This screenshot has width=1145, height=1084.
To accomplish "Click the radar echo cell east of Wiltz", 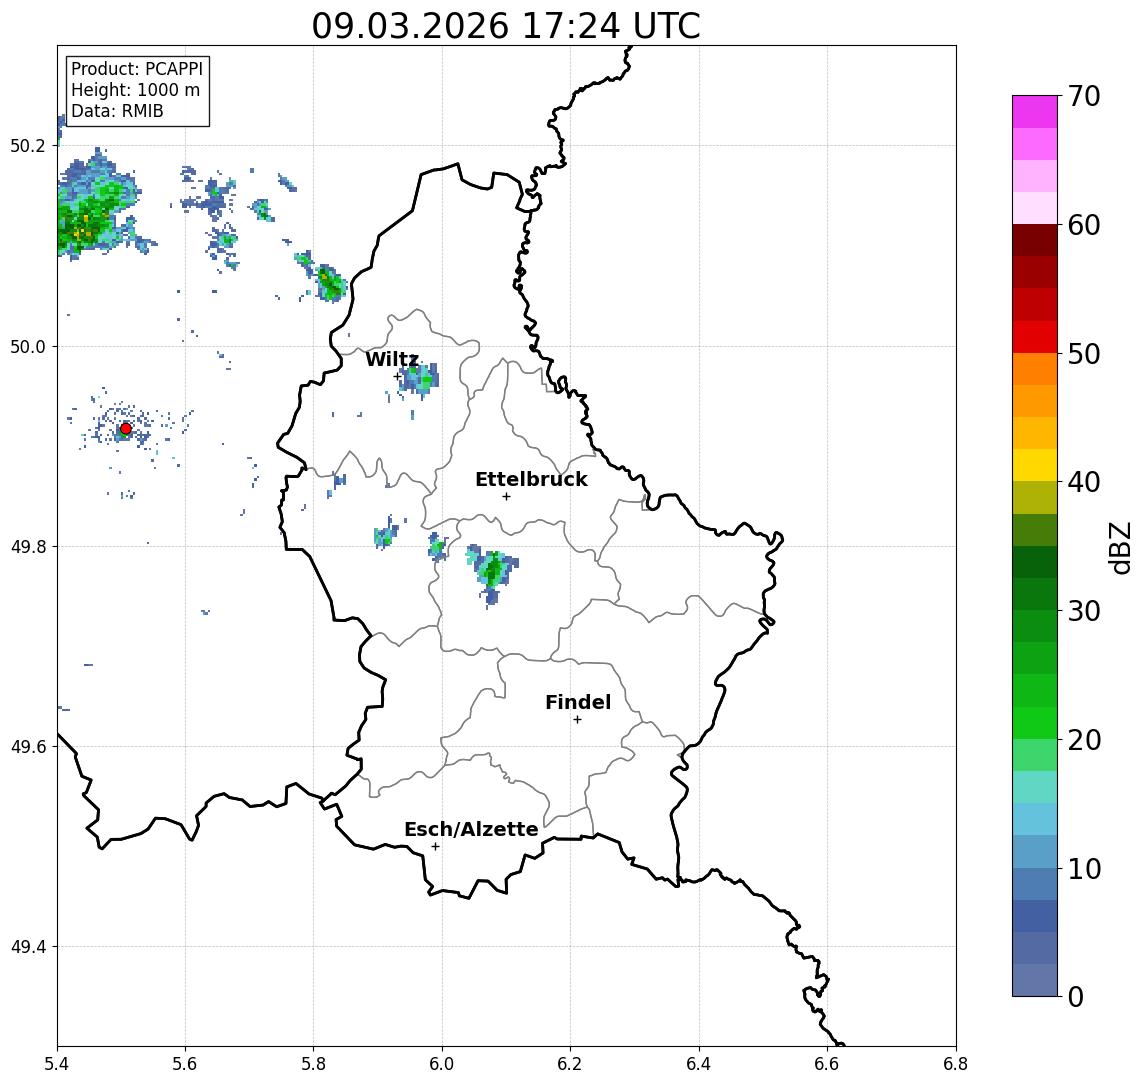I will 419,379.
